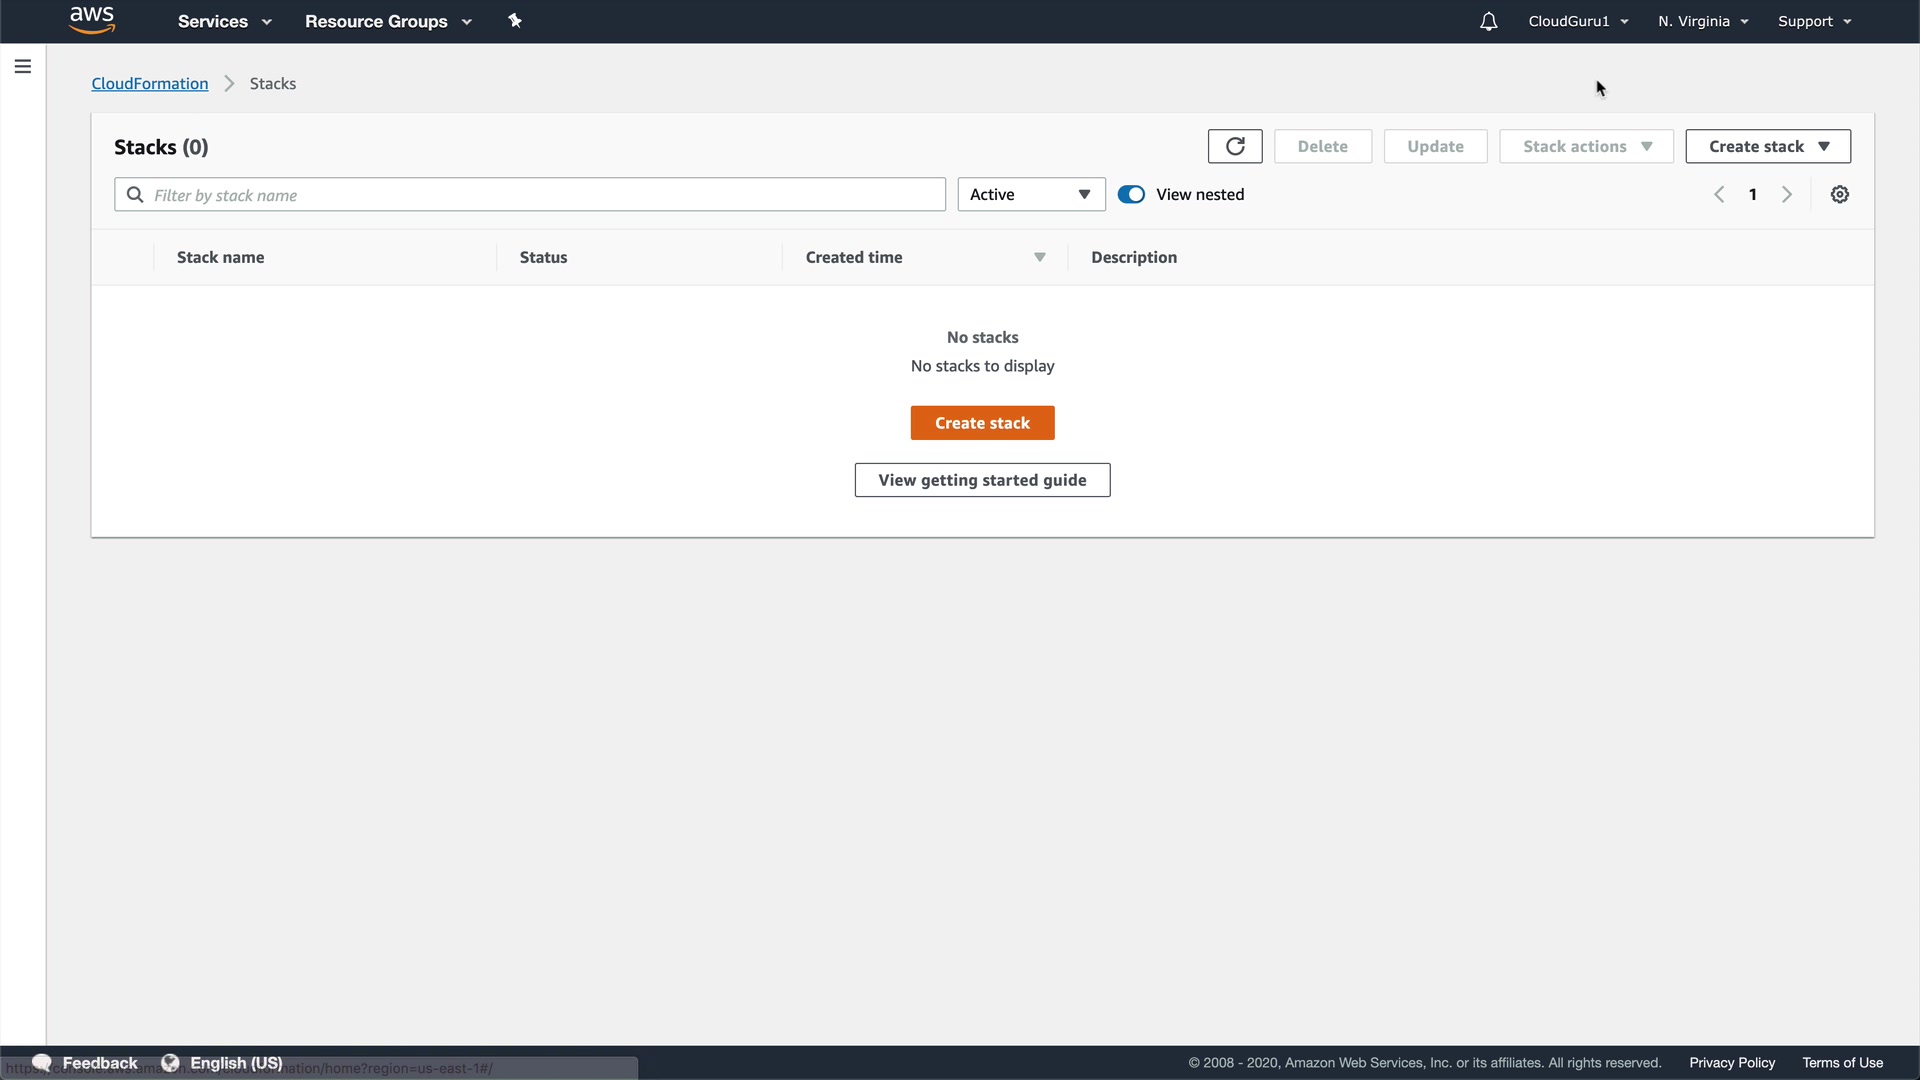Click the AWS logo home icon

click(x=92, y=20)
